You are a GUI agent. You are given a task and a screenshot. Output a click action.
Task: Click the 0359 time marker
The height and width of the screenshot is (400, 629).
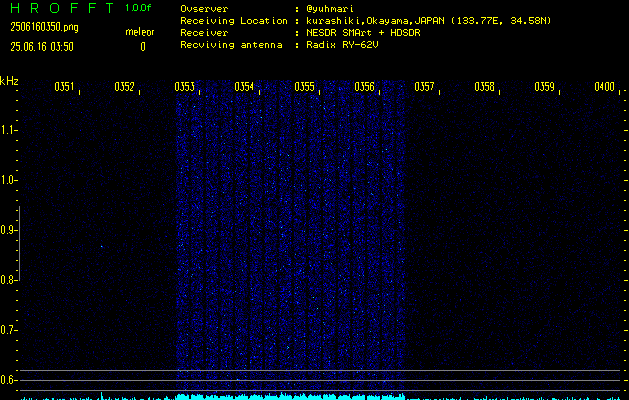point(545,87)
